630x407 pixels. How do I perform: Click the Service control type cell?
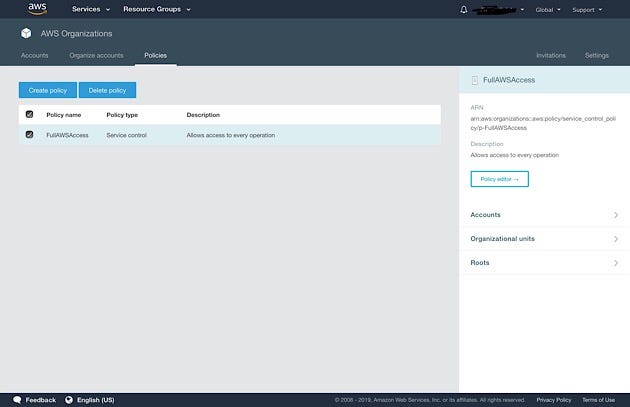coord(127,135)
